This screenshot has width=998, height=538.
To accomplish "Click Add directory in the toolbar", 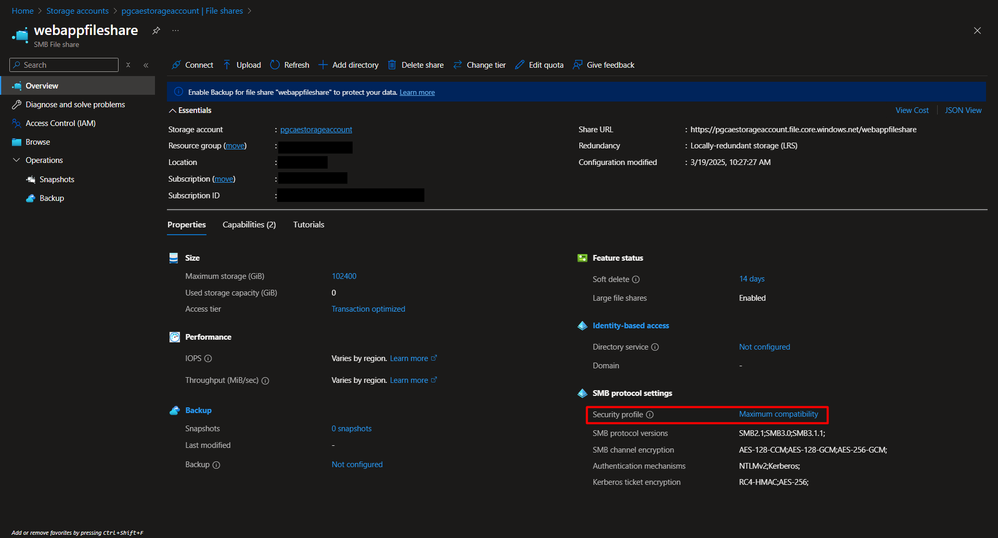I will click(348, 65).
